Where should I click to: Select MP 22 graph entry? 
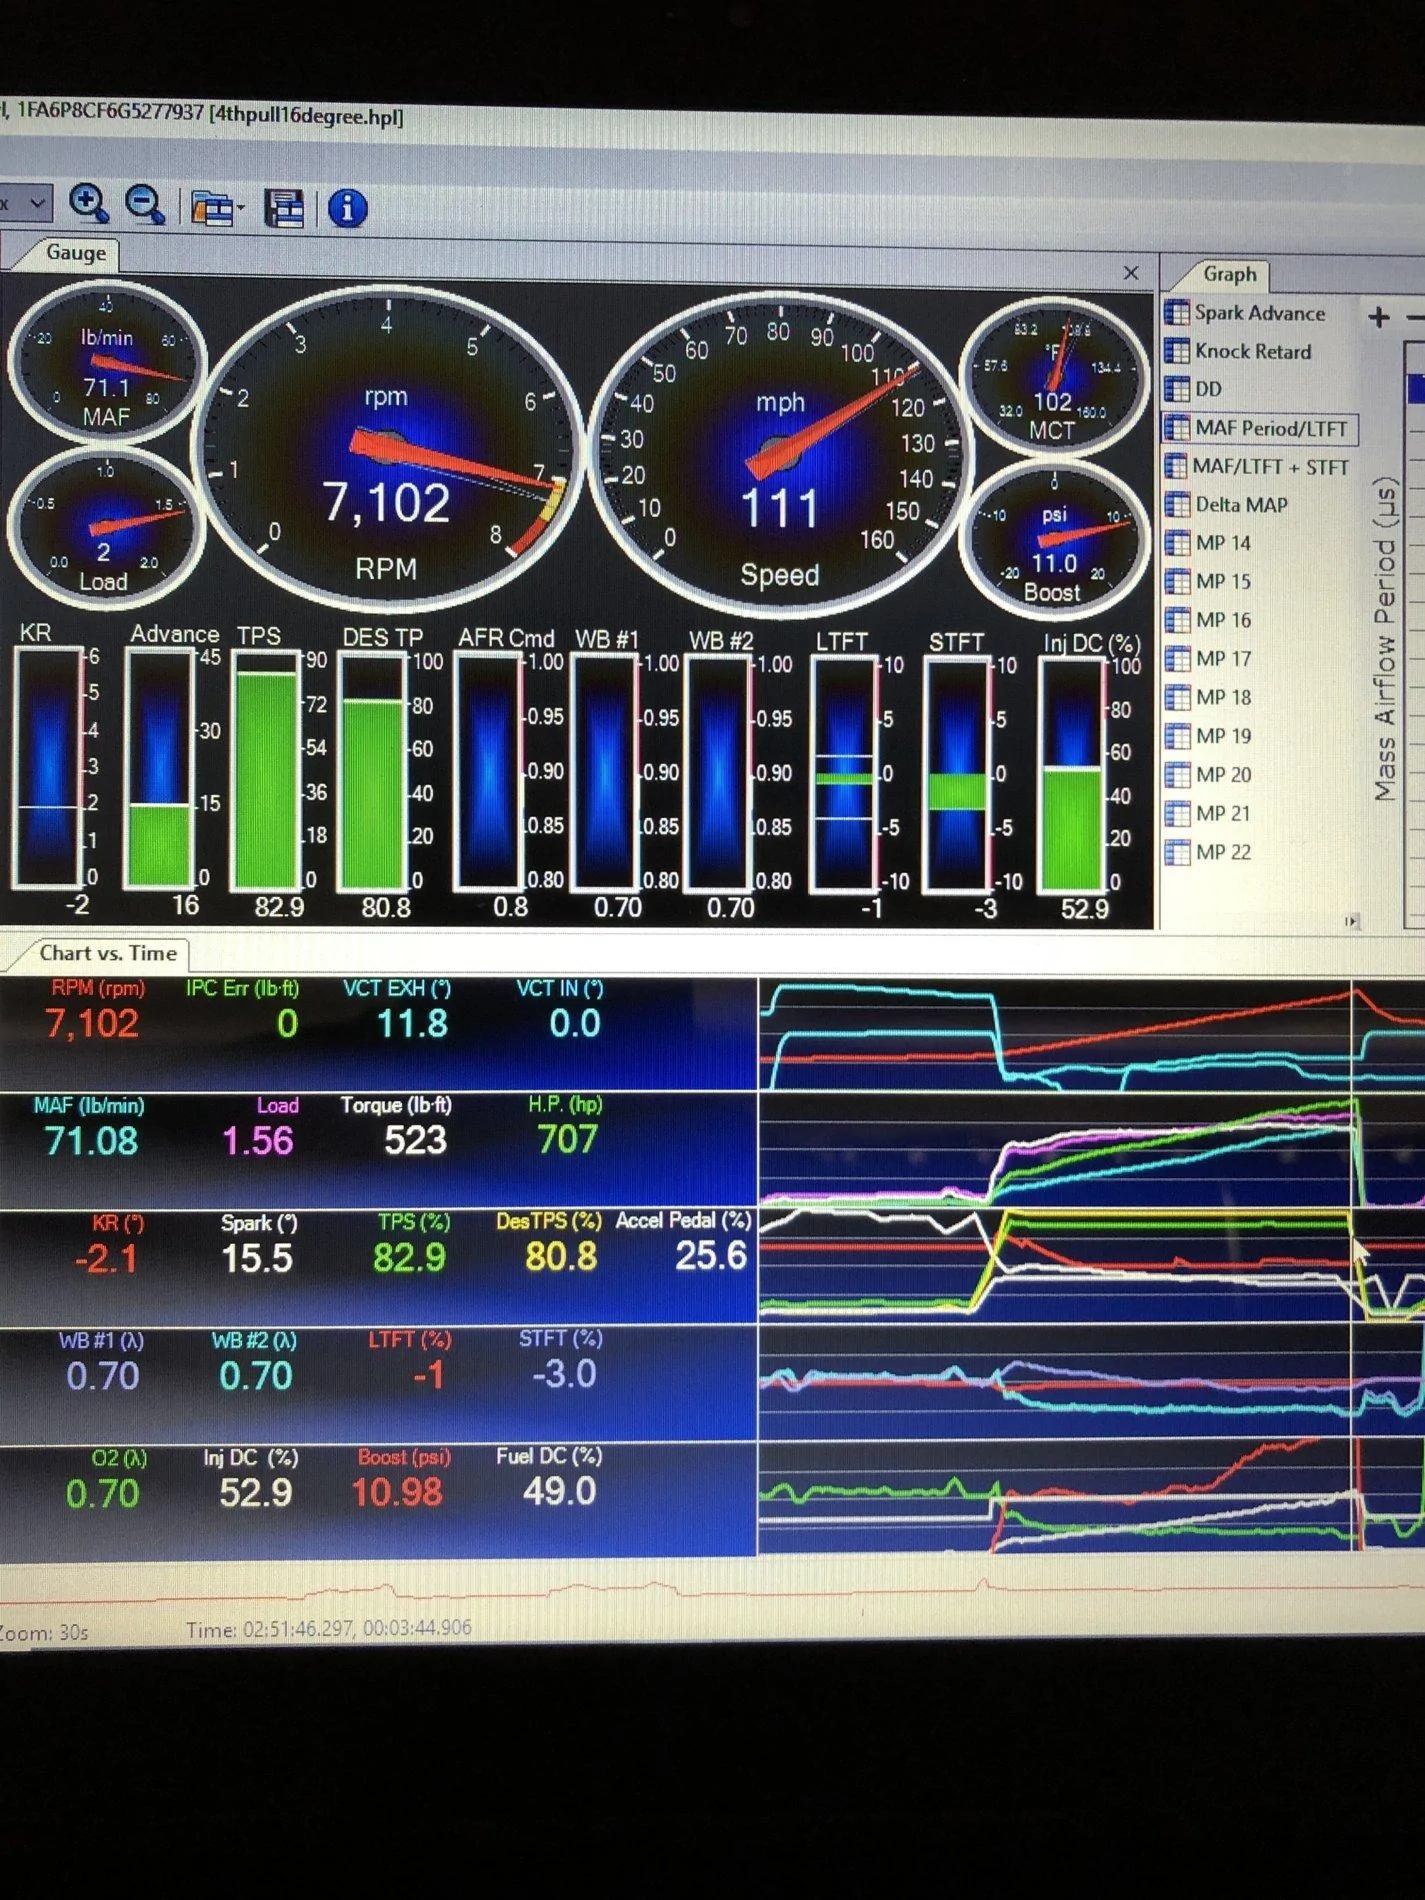tap(1223, 852)
